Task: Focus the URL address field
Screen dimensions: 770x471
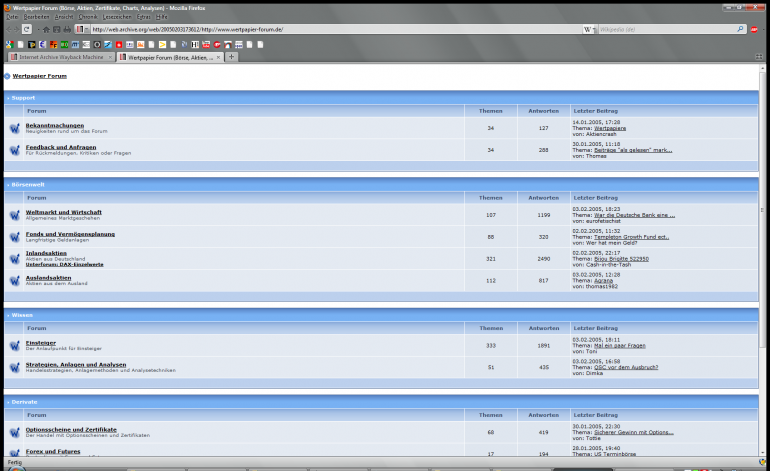Action: [334, 29]
